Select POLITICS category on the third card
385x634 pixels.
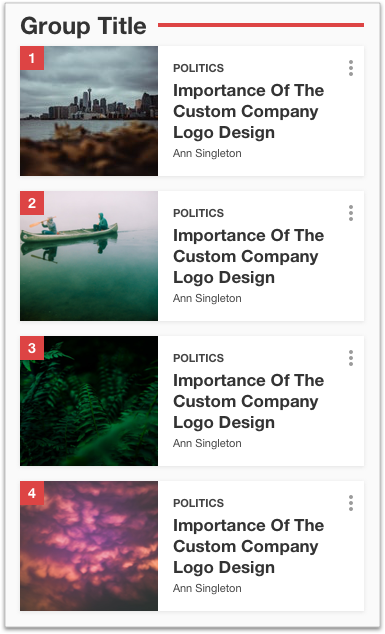(198, 358)
